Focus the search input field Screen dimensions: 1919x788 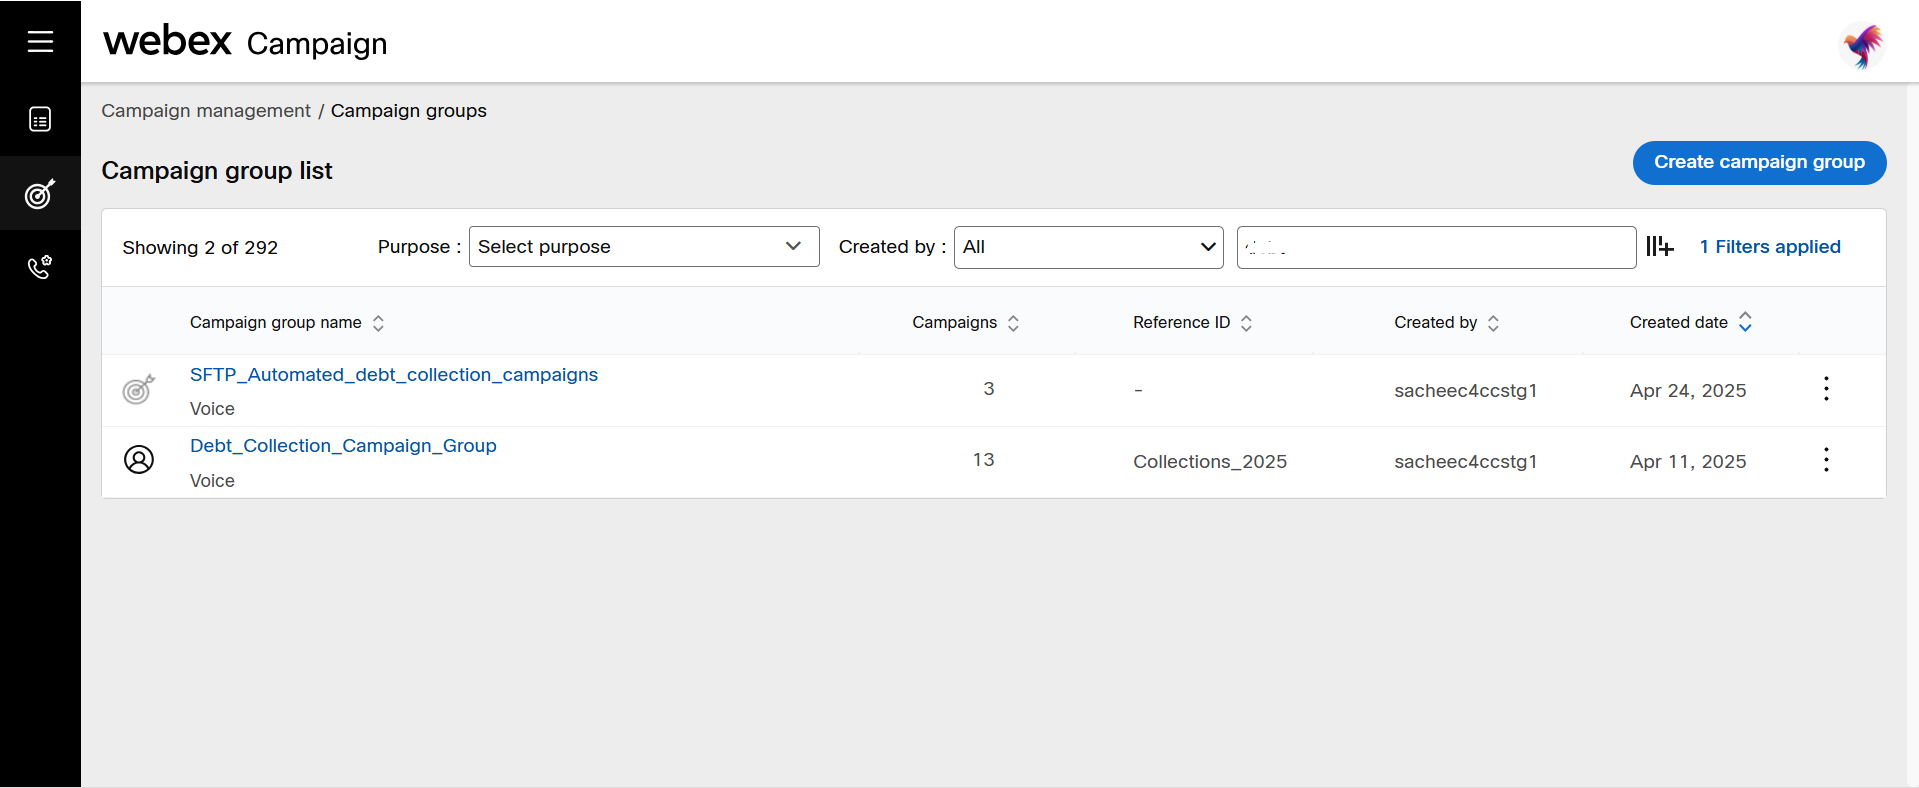pos(1436,247)
